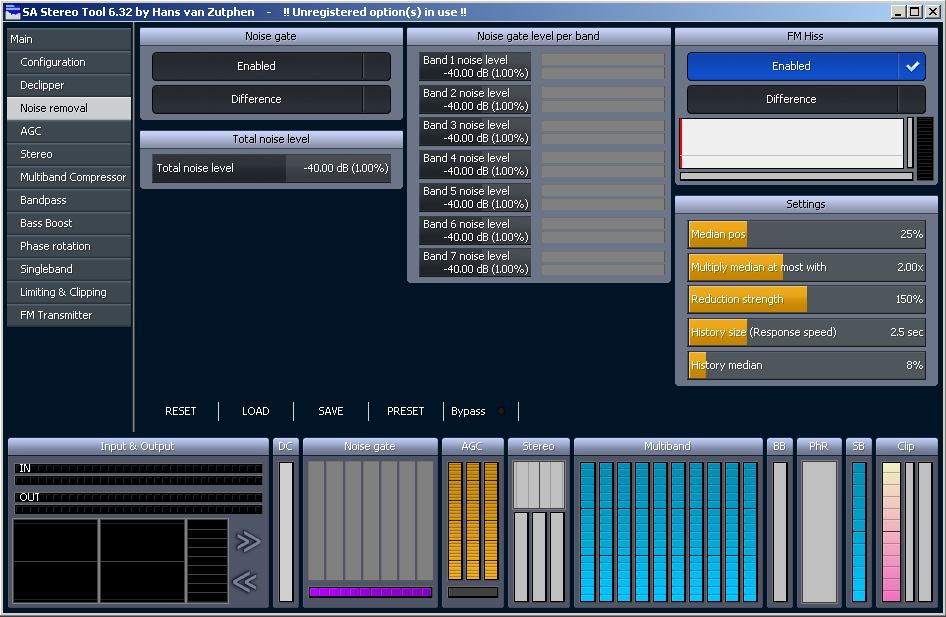This screenshot has height=617, width=946.
Task: Adjust the Band 7 noise level slider
Action: pos(475,262)
